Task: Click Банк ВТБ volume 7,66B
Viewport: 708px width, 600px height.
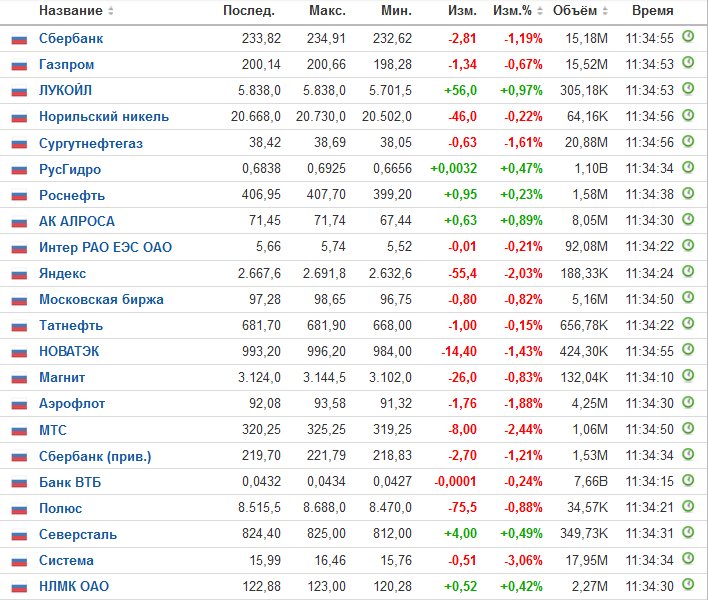Action: 591,482
